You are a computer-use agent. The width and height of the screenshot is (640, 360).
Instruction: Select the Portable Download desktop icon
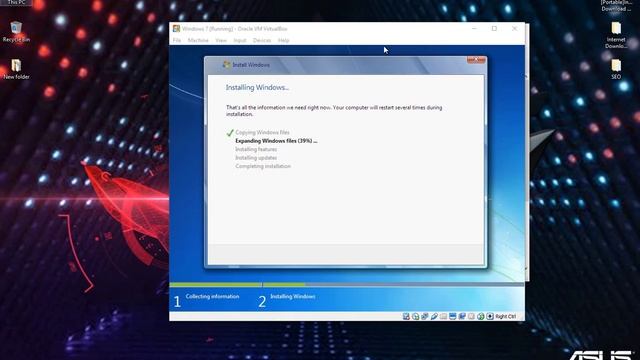pyautogui.click(x=616, y=6)
